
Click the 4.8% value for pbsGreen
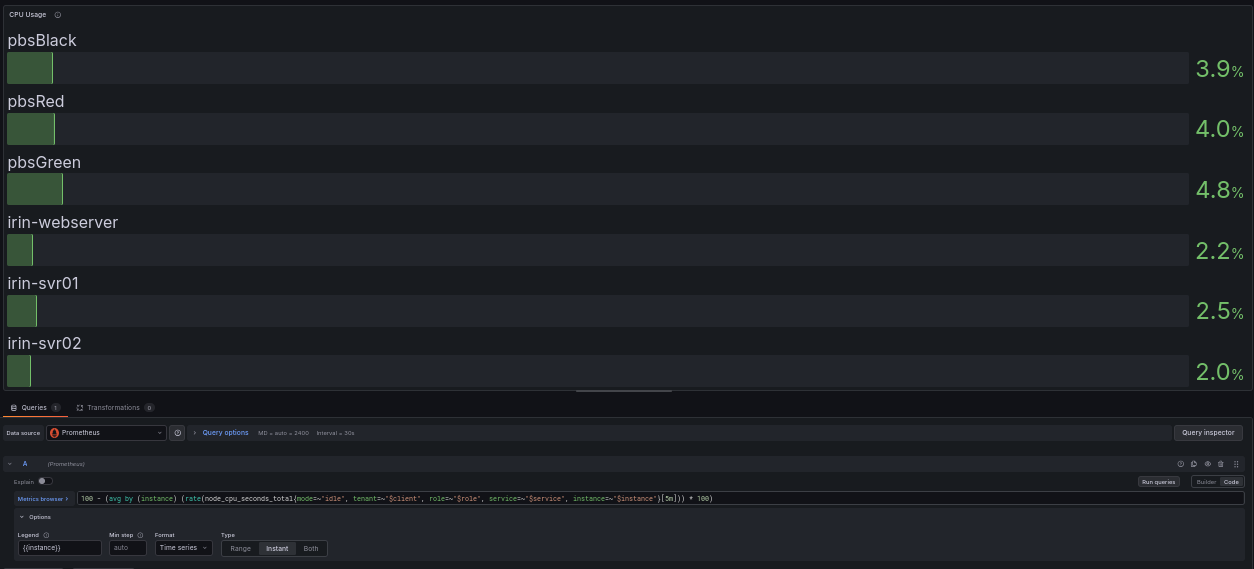[1220, 190]
